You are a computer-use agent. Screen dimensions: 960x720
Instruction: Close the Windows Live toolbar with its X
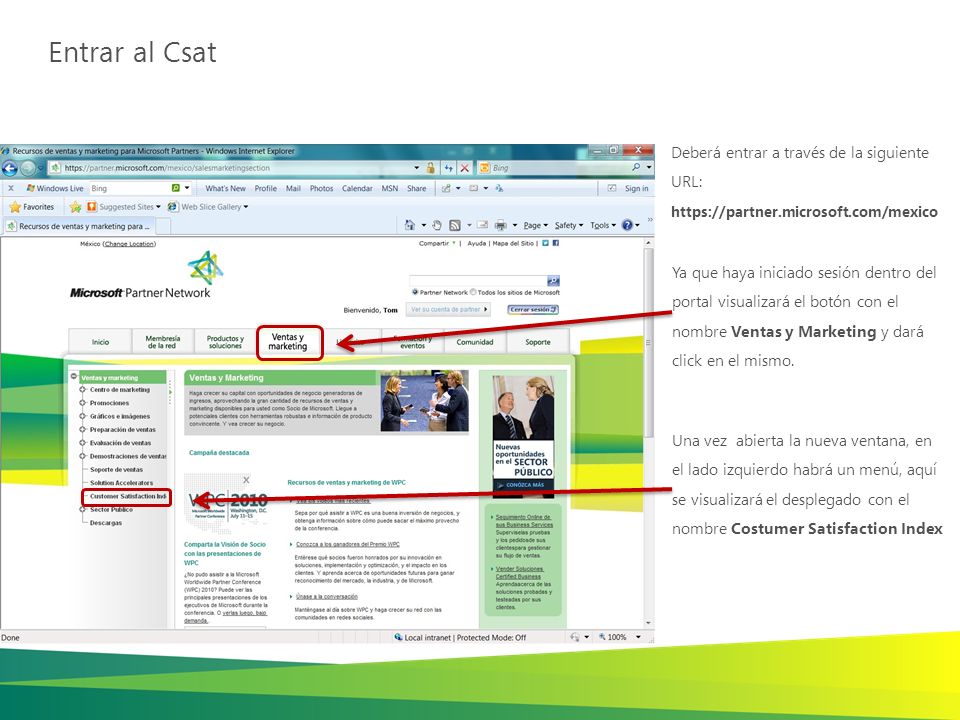[x=10, y=188]
